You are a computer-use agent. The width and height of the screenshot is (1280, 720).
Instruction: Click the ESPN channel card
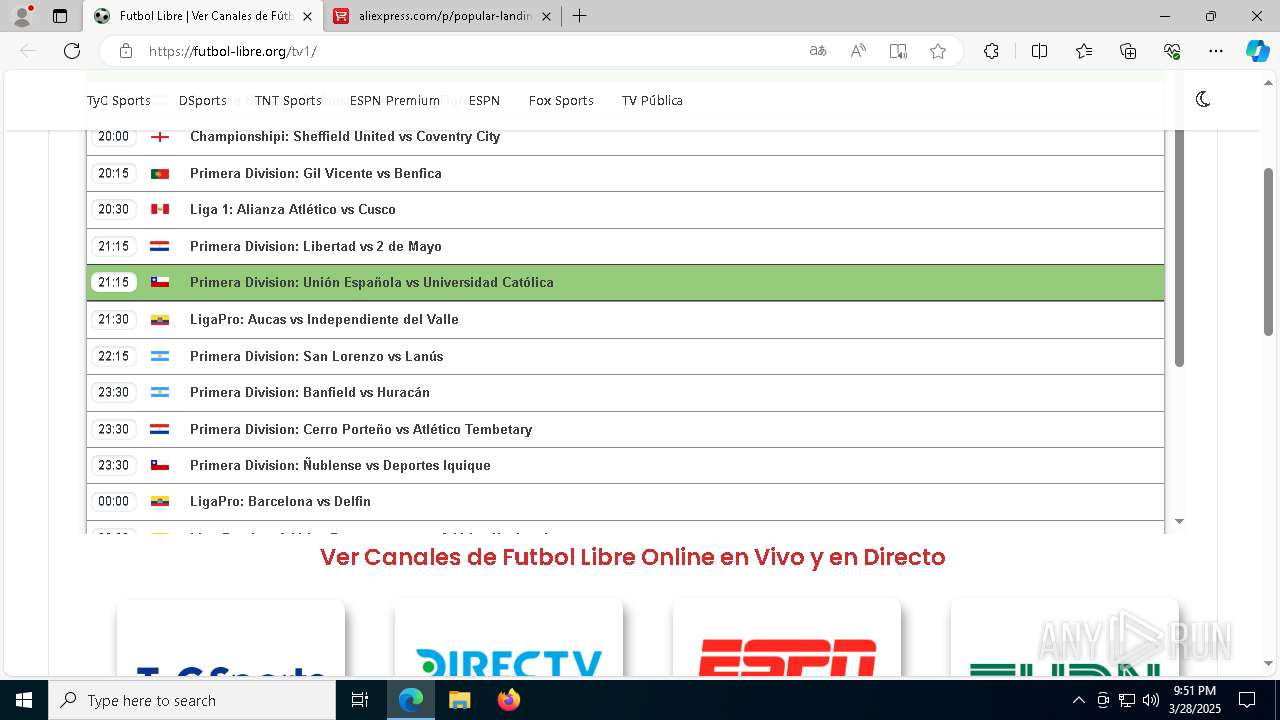point(786,638)
